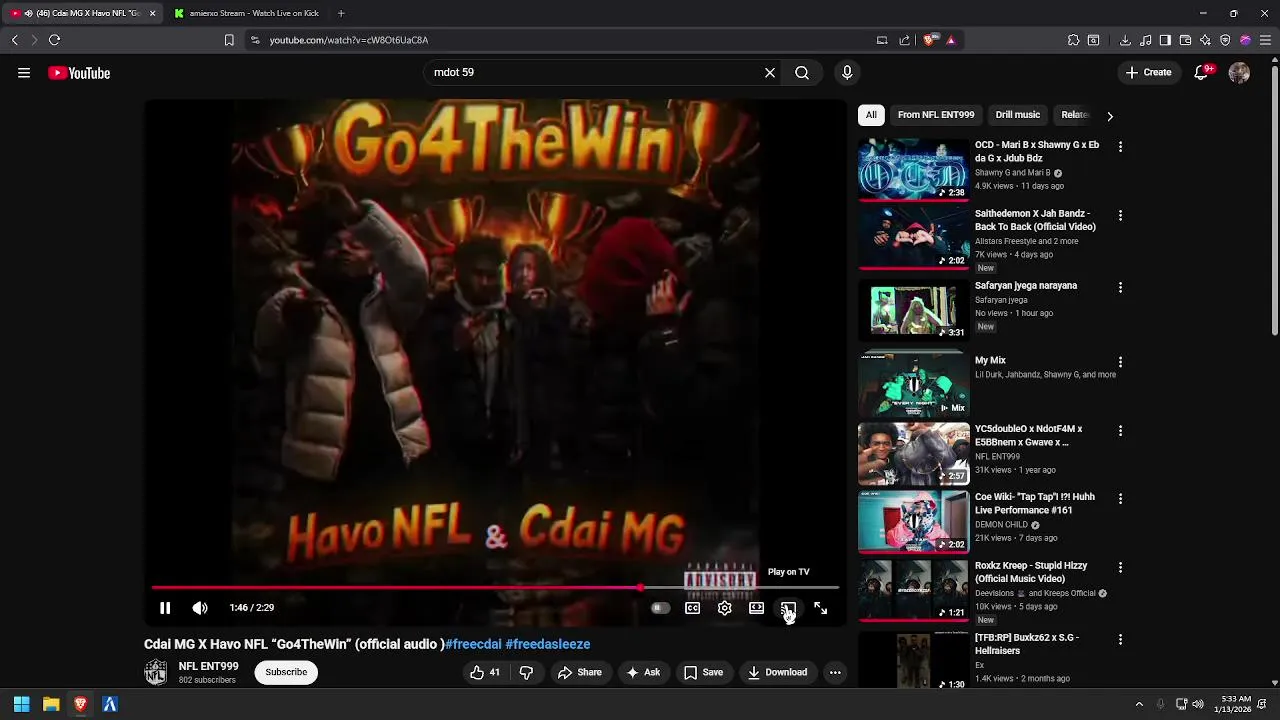Screen dimensions: 1280x720
Task: Click Play on TV cast icon
Action: click(788, 608)
